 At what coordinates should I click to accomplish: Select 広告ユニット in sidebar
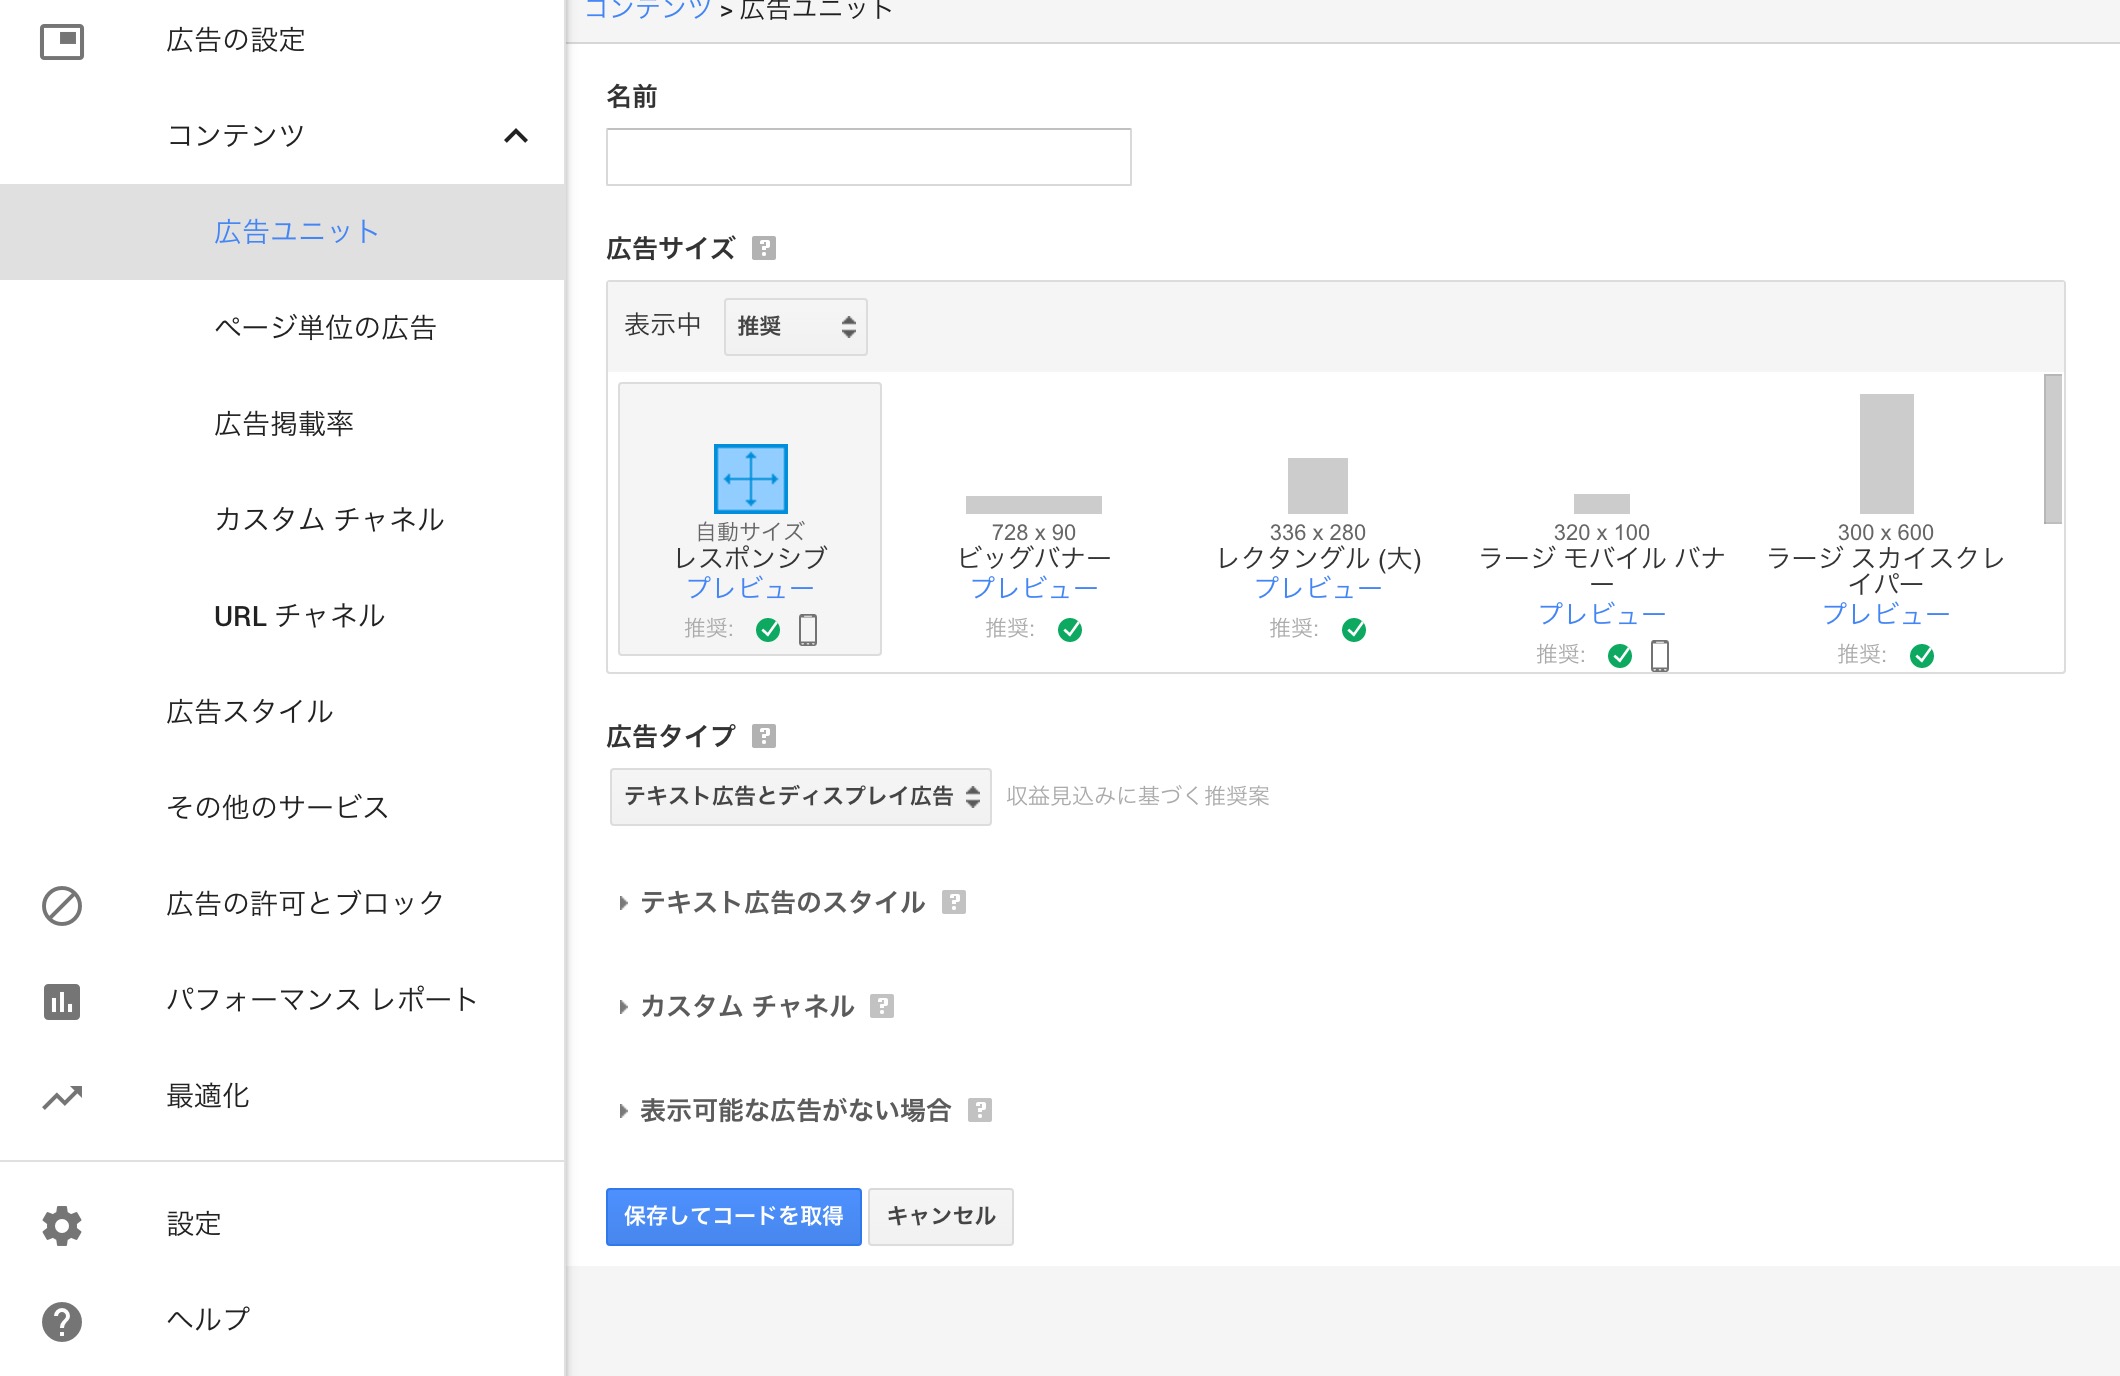296,231
